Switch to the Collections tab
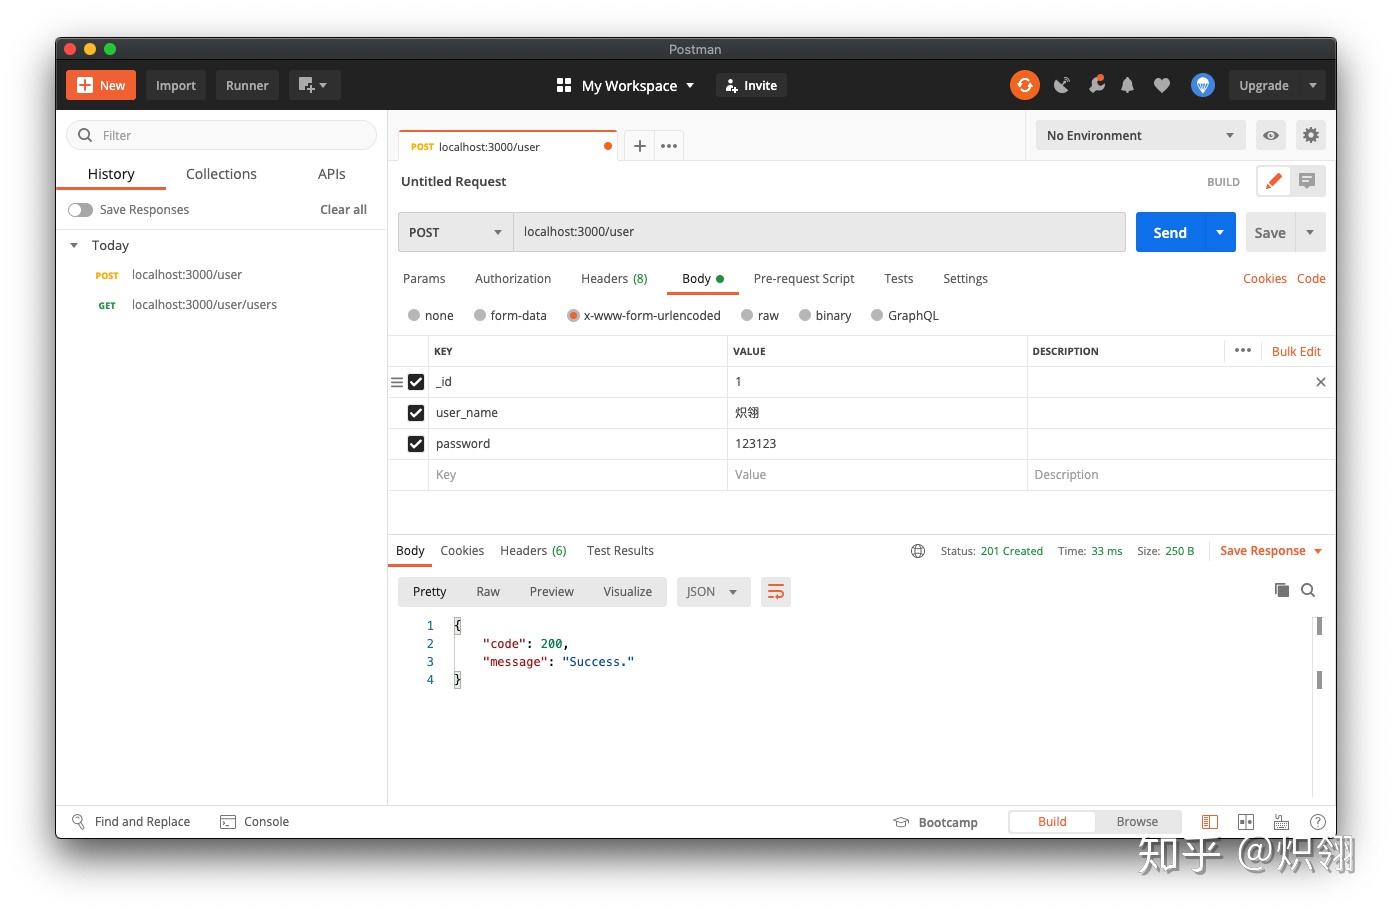 click(x=221, y=174)
